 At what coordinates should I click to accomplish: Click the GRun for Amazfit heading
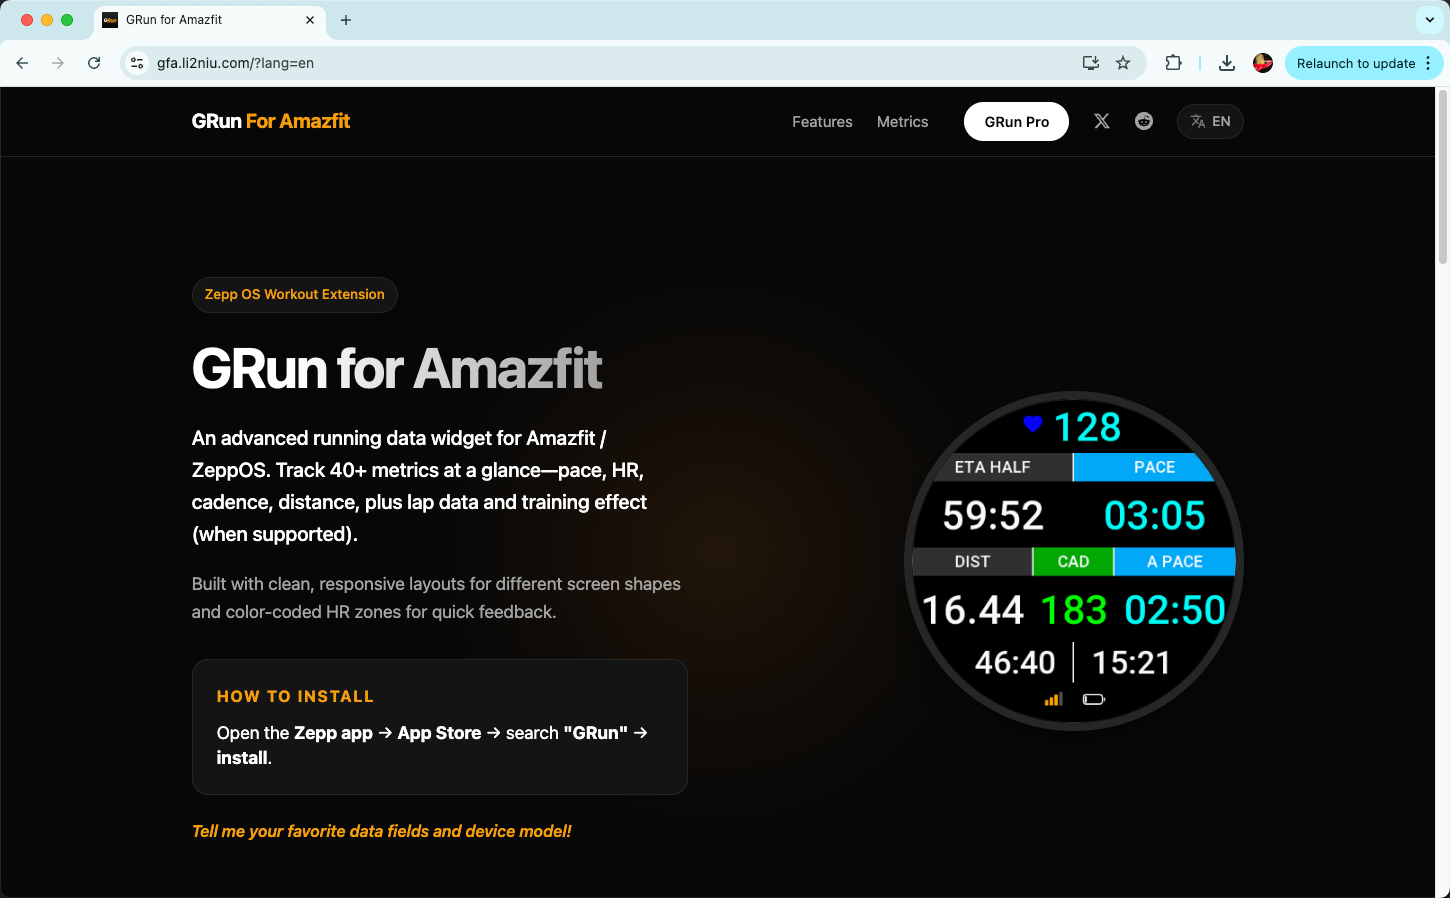(x=397, y=369)
